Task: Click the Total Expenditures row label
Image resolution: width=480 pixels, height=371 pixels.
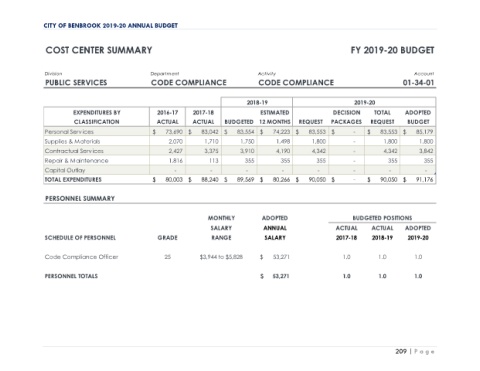Action: (73, 180)
